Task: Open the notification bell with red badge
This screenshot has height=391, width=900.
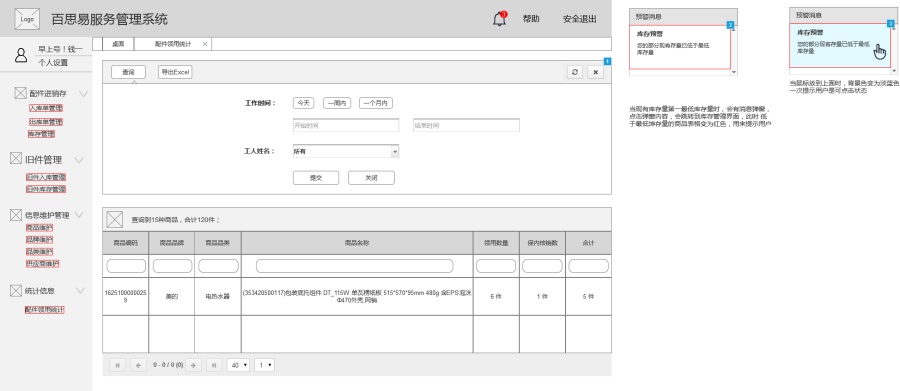Action: [500, 19]
